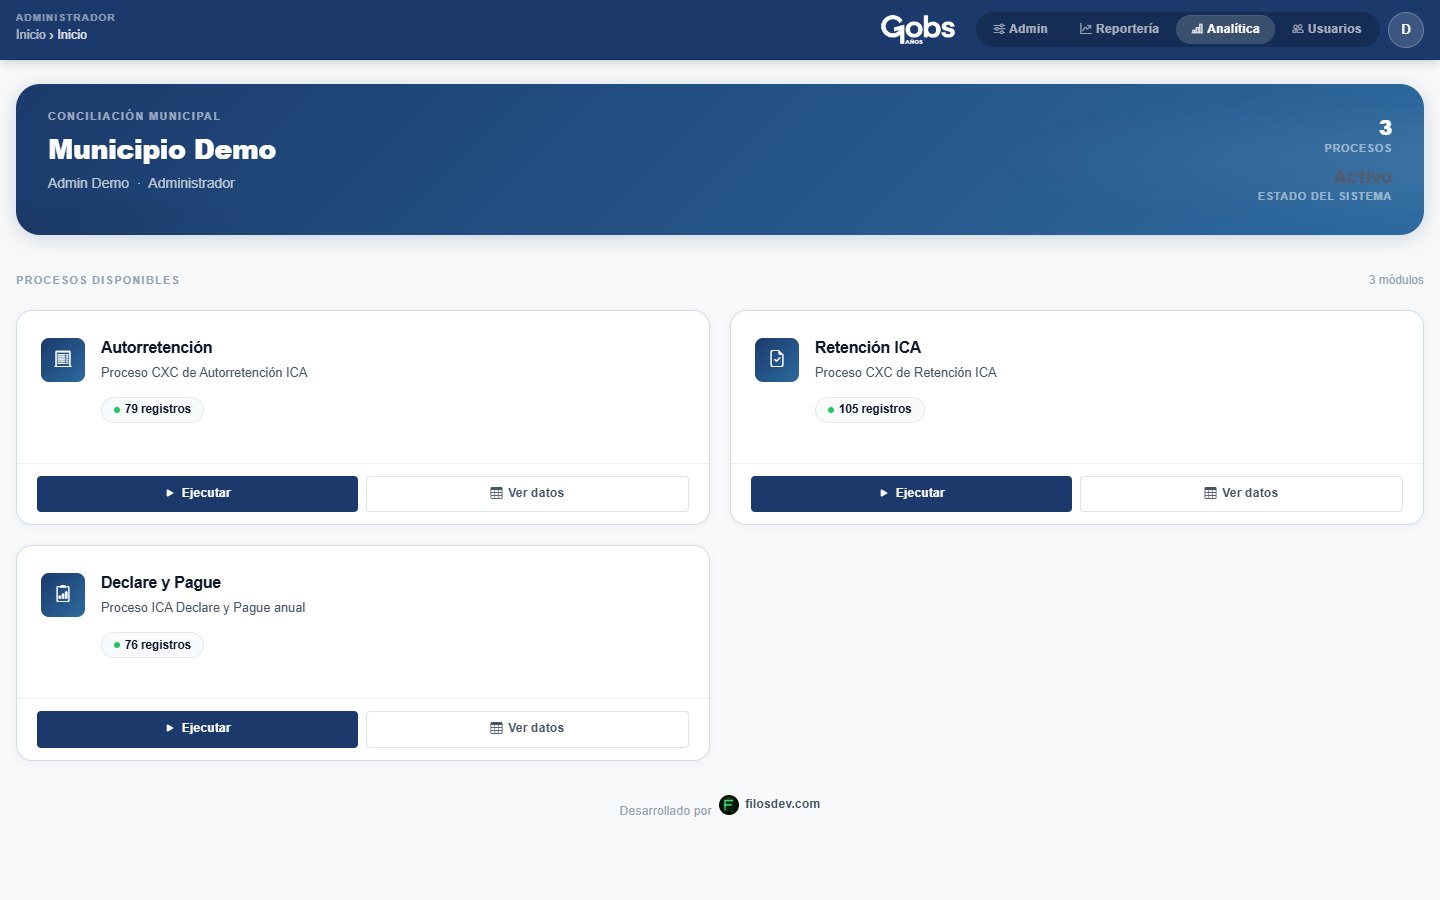Click the Gobs logo in header

[918, 29]
